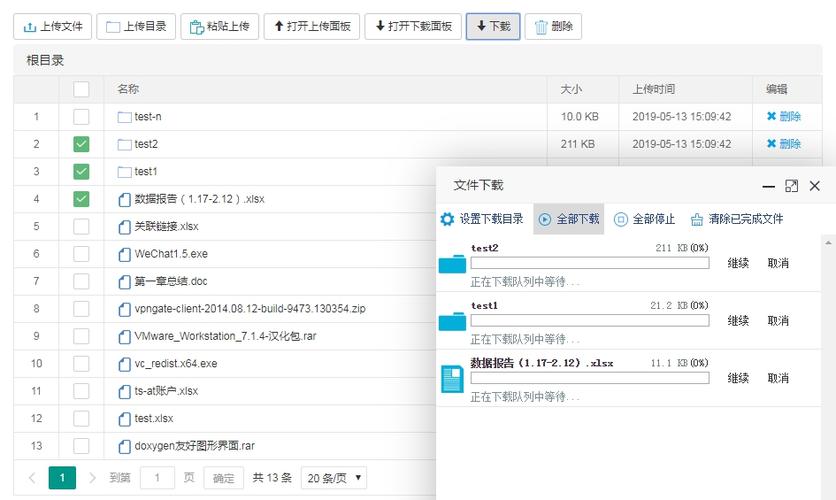Click the test2 folder icon in download panel
This screenshot has width=836, height=500.
[x=452, y=264]
